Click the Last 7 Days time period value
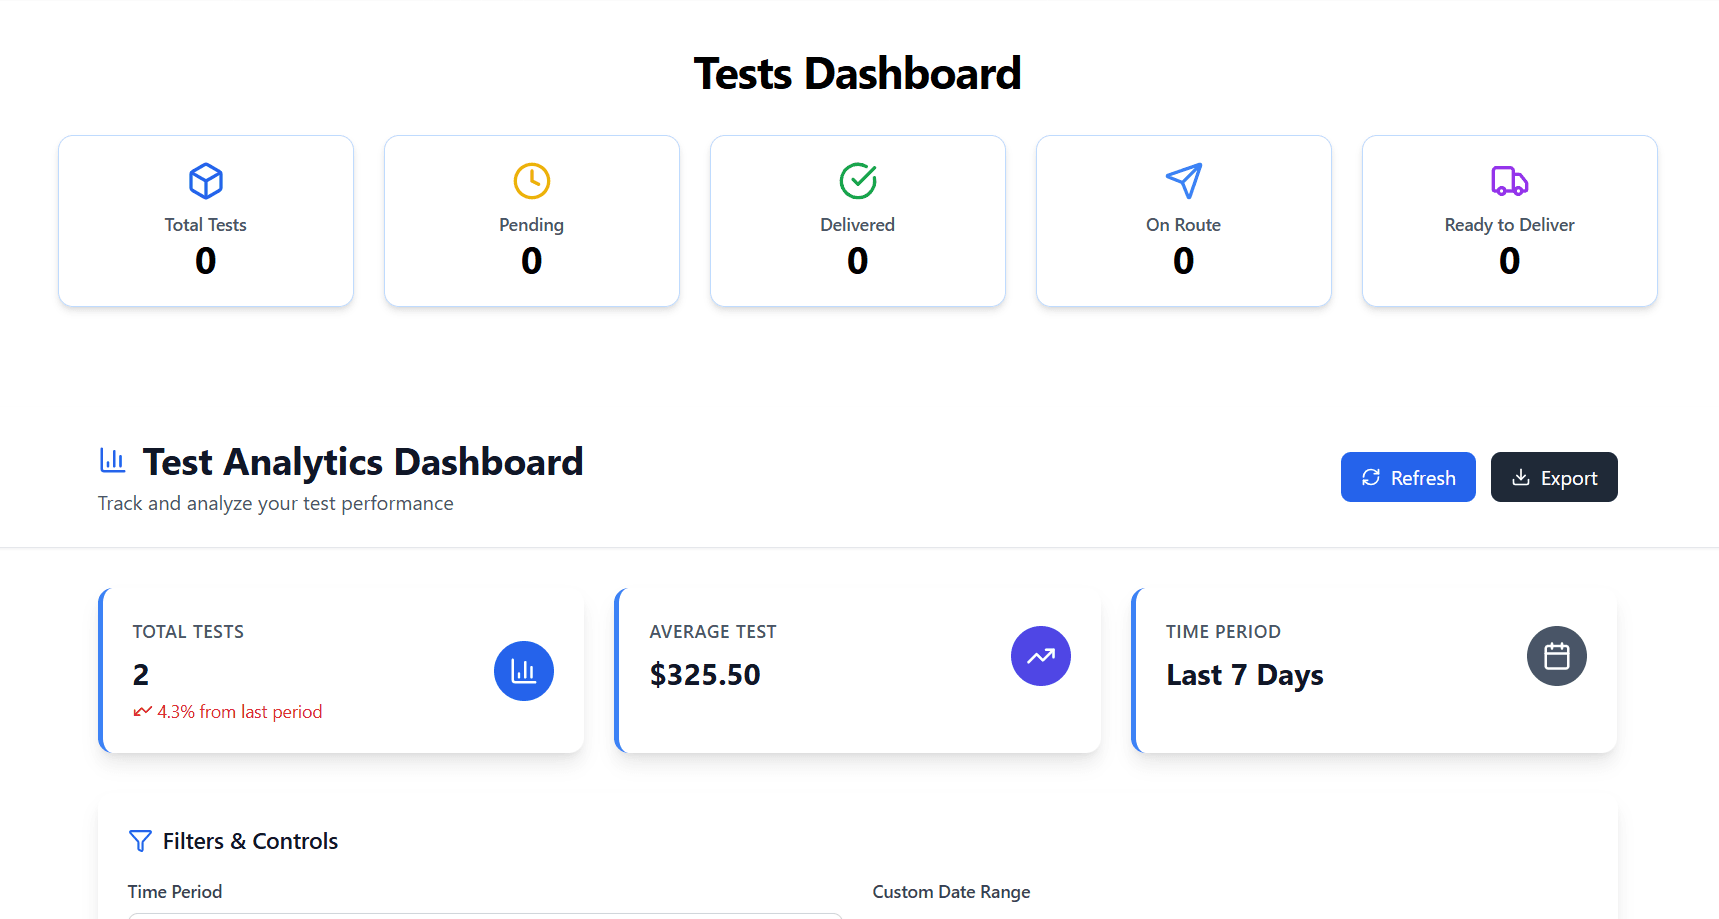This screenshot has width=1719, height=919. coord(1245,675)
